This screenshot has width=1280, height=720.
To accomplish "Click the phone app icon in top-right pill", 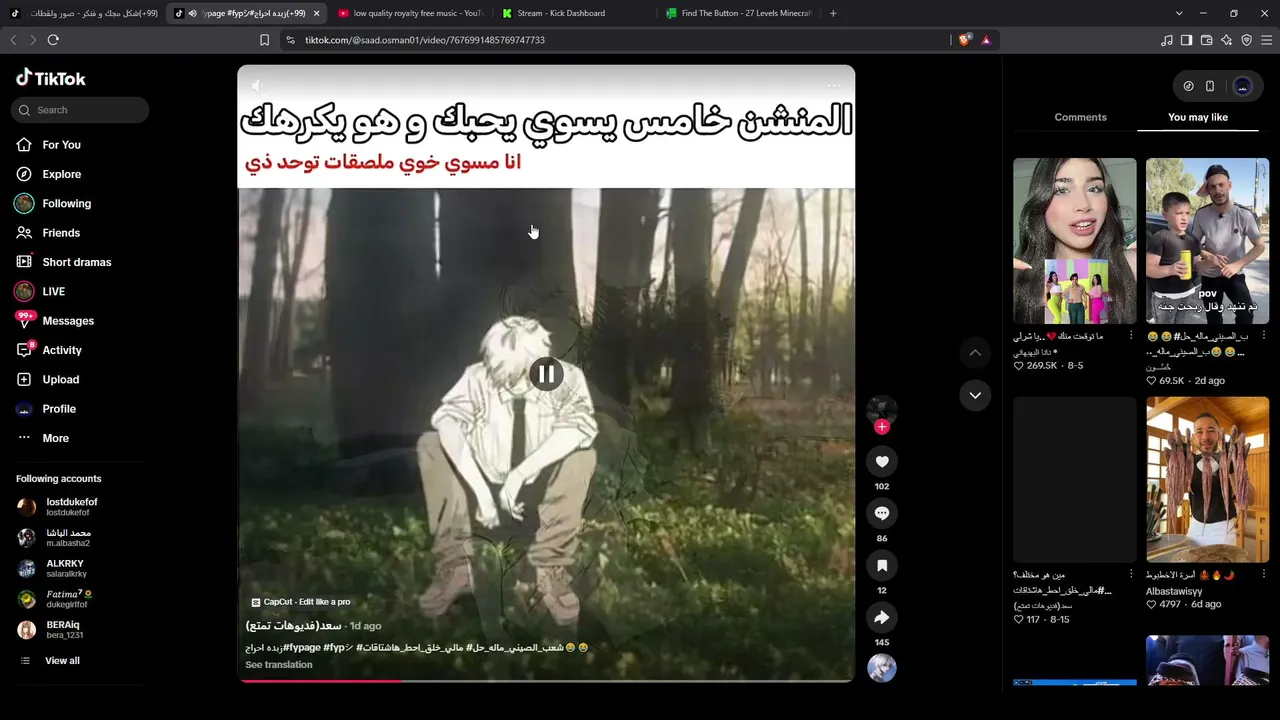I will (x=1210, y=86).
